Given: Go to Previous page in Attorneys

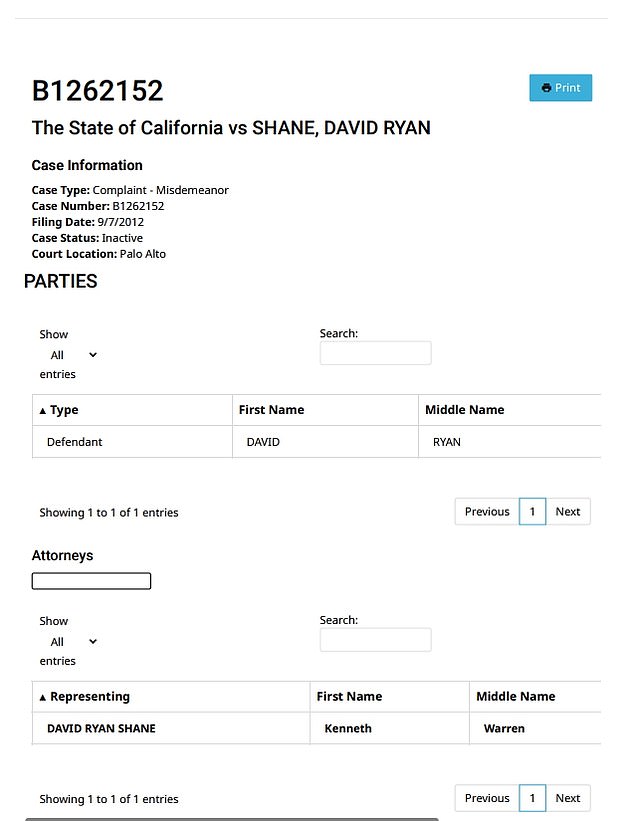Looking at the screenshot, I should pos(487,799).
